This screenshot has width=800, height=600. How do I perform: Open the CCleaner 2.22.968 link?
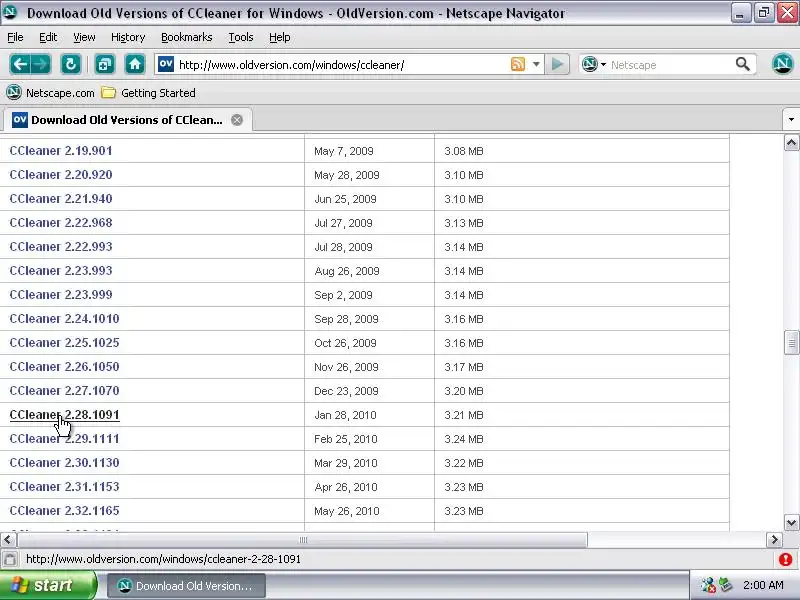tap(61, 222)
